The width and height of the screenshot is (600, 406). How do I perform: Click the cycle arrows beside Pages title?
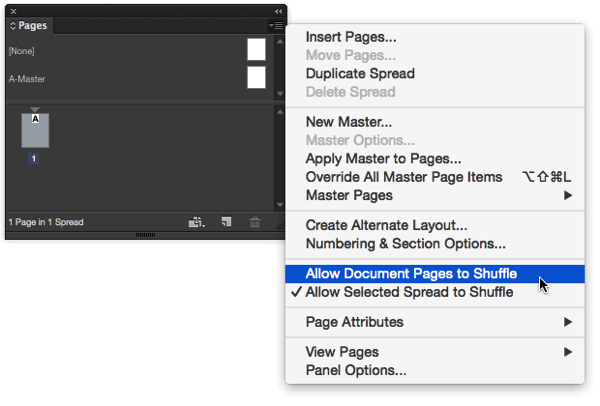[13, 26]
